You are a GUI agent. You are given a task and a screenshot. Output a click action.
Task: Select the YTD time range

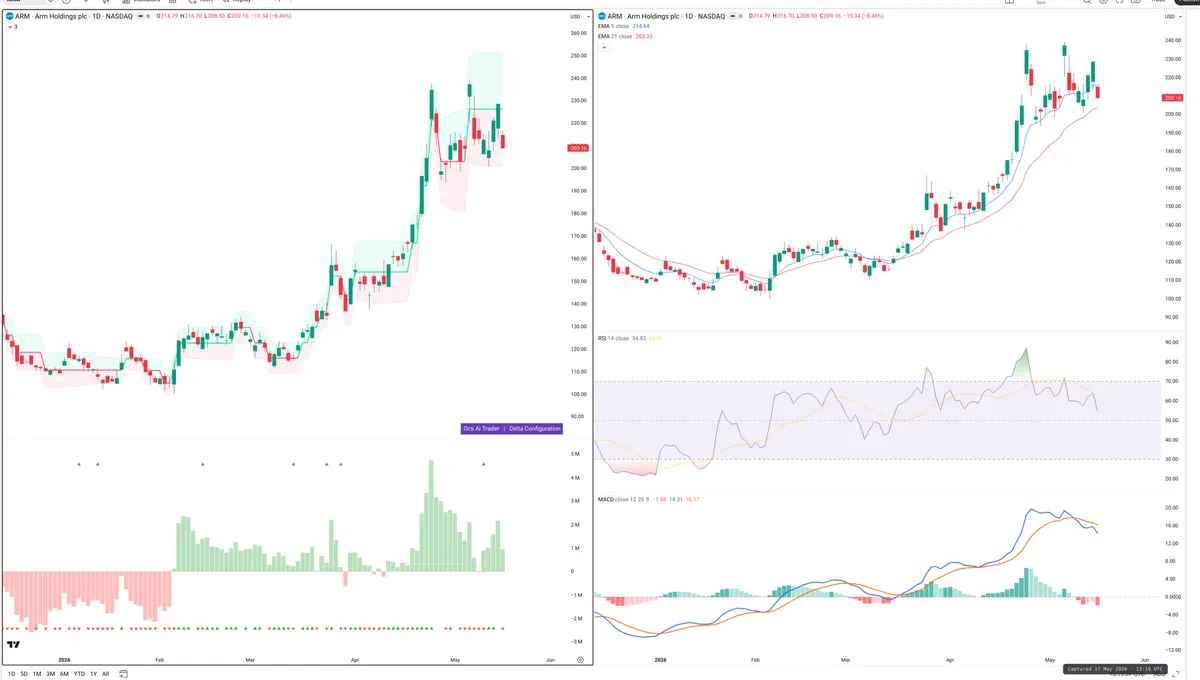pos(79,674)
